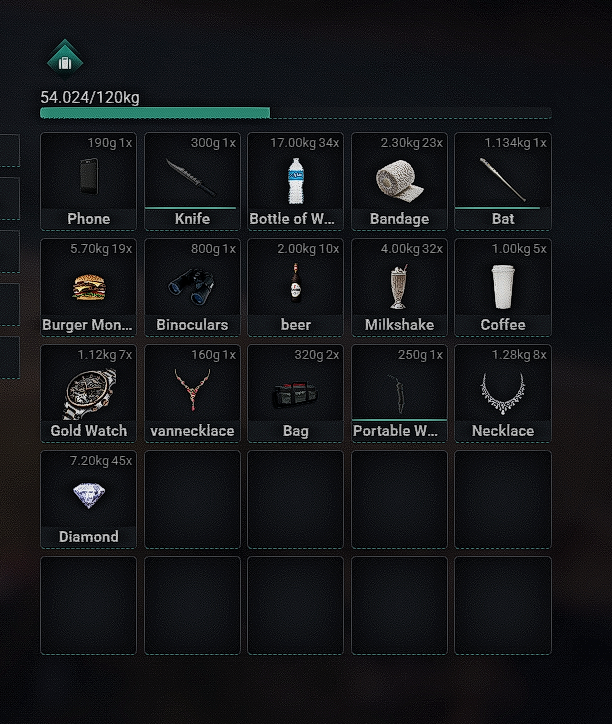Image resolution: width=612 pixels, height=724 pixels.
Task: Select the empty slot next to Diamond
Action: (x=192, y=500)
